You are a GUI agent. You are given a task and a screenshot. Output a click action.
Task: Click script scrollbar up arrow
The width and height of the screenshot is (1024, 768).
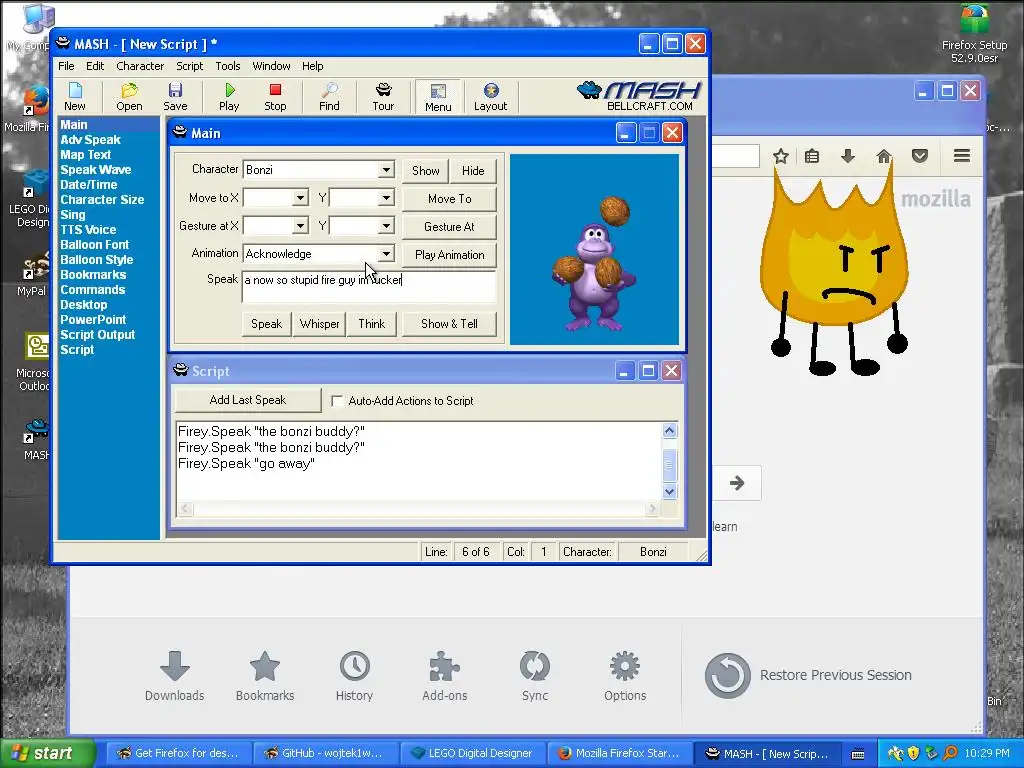tap(669, 430)
